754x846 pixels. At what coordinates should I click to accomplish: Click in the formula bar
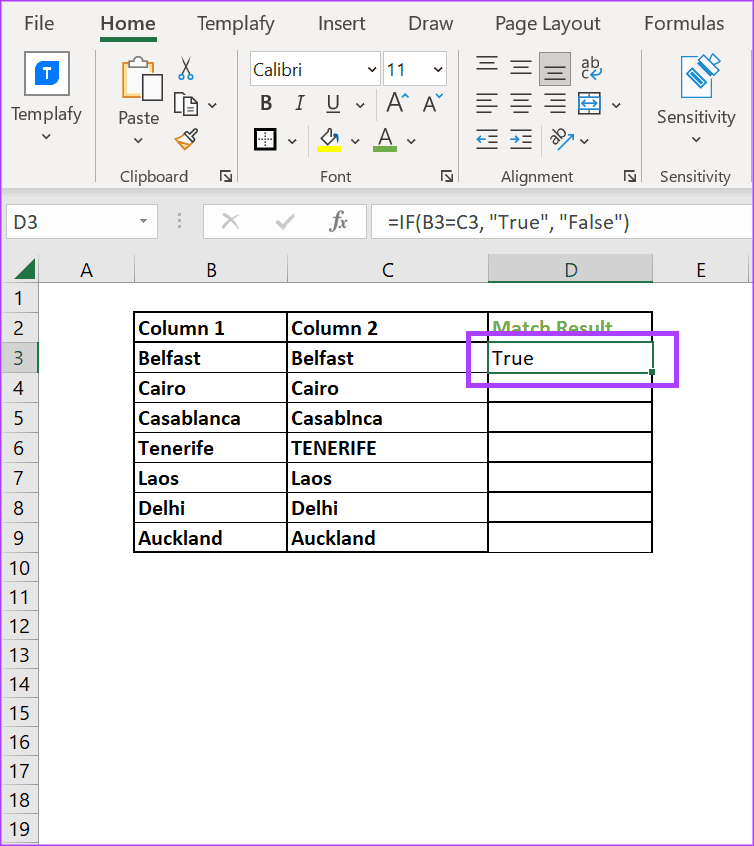pyautogui.click(x=562, y=221)
